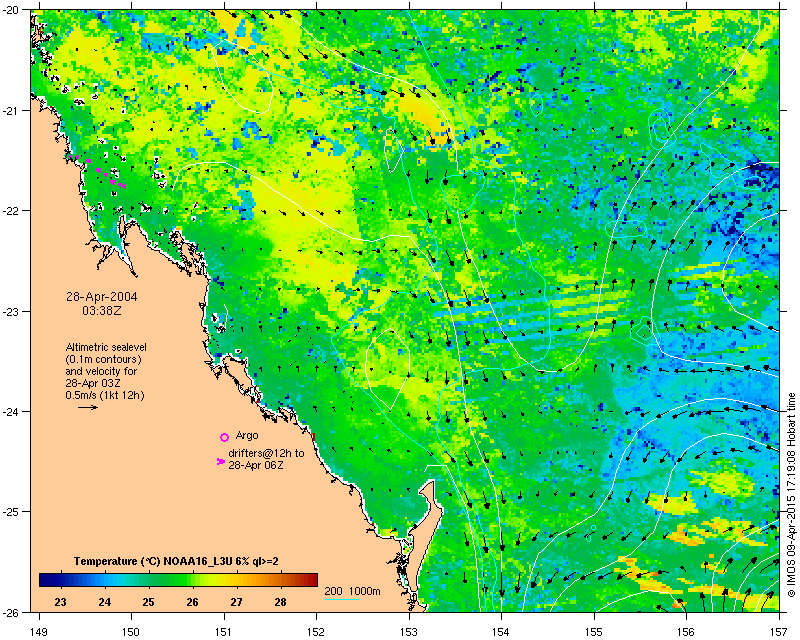Click the longitude axis label 154
Viewport: 800px width, 640px height.
(502, 632)
